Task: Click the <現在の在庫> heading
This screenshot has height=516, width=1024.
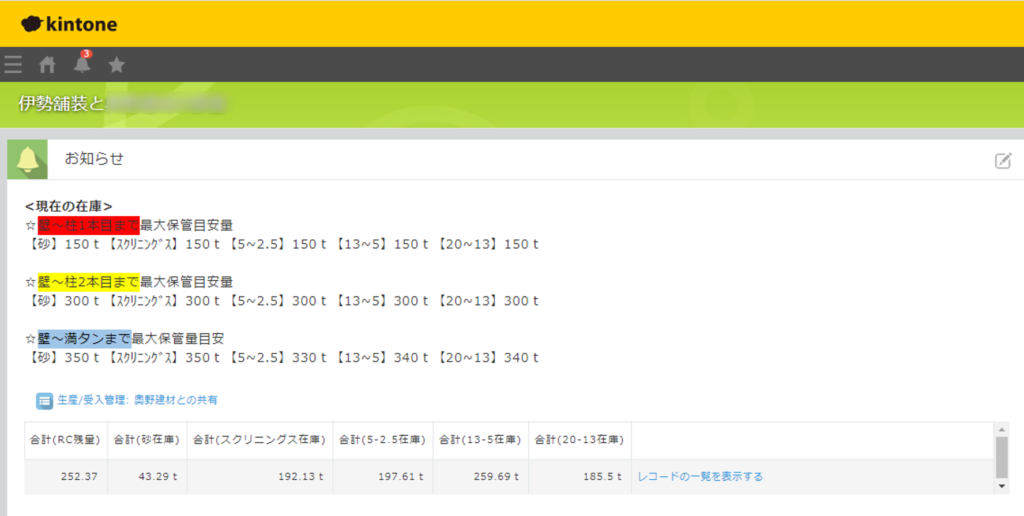Action: (x=69, y=206)
